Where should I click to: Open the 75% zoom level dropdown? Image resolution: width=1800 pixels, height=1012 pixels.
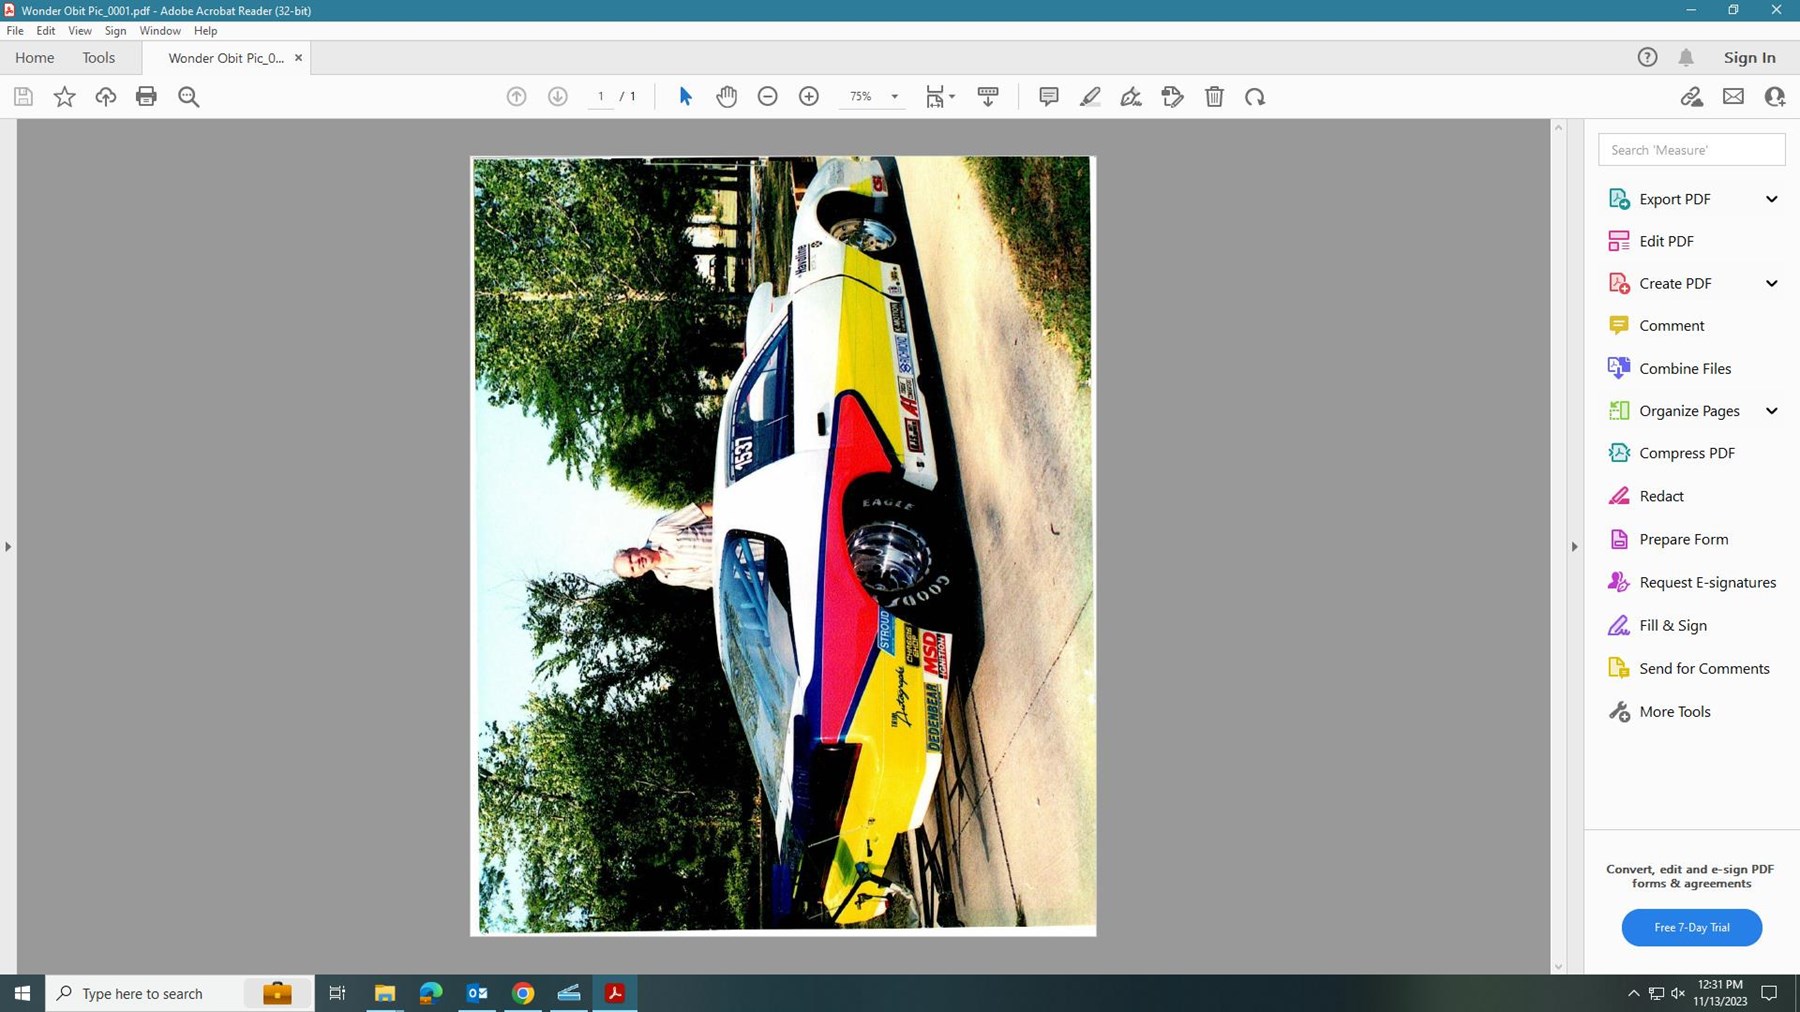(894, 97)
